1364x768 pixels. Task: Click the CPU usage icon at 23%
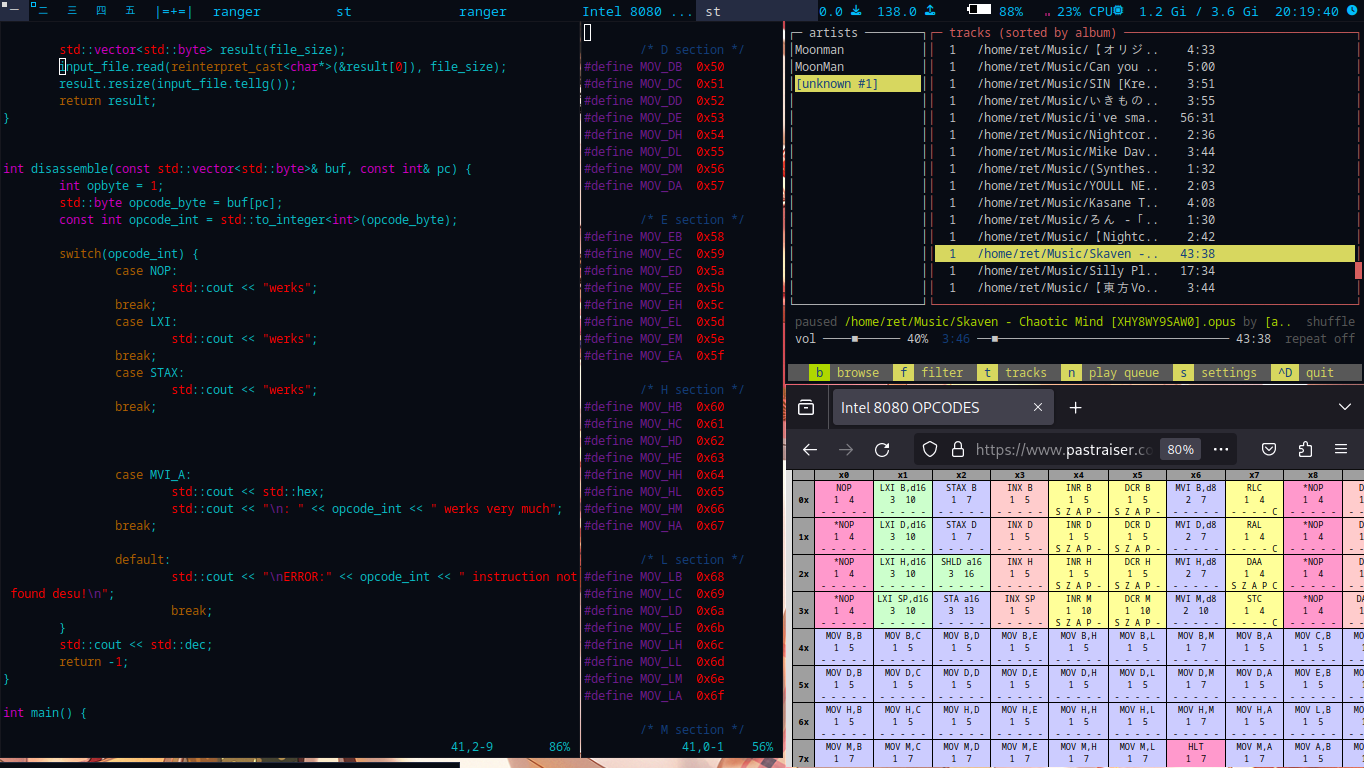[x=1118, y=11]
